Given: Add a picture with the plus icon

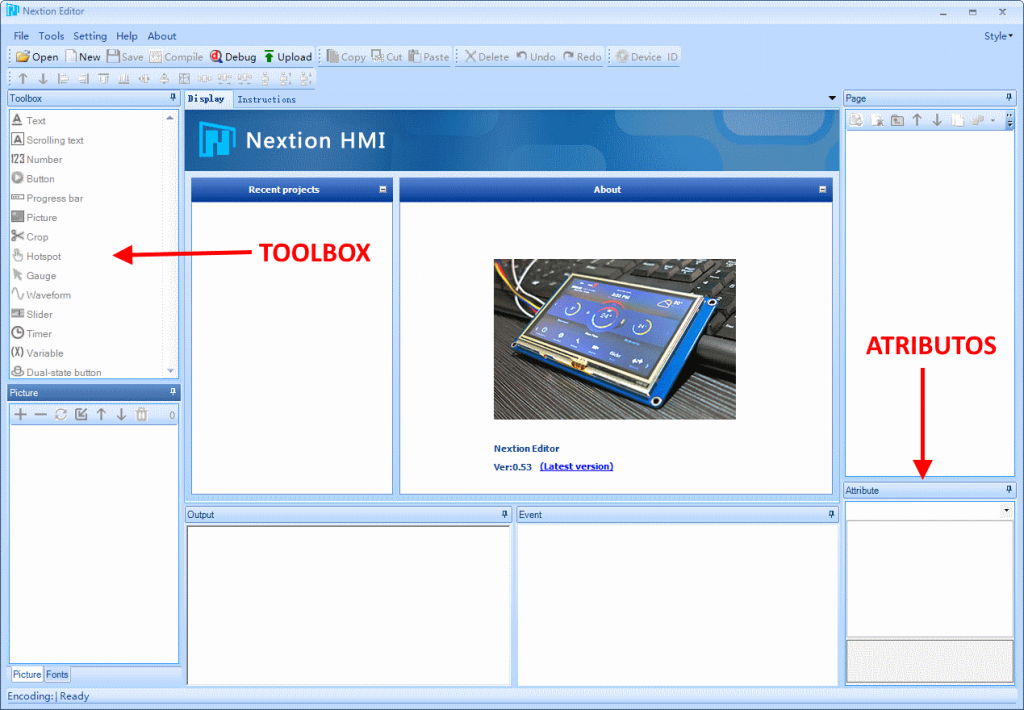Looking at the screenshot, I should coord(21,415).
